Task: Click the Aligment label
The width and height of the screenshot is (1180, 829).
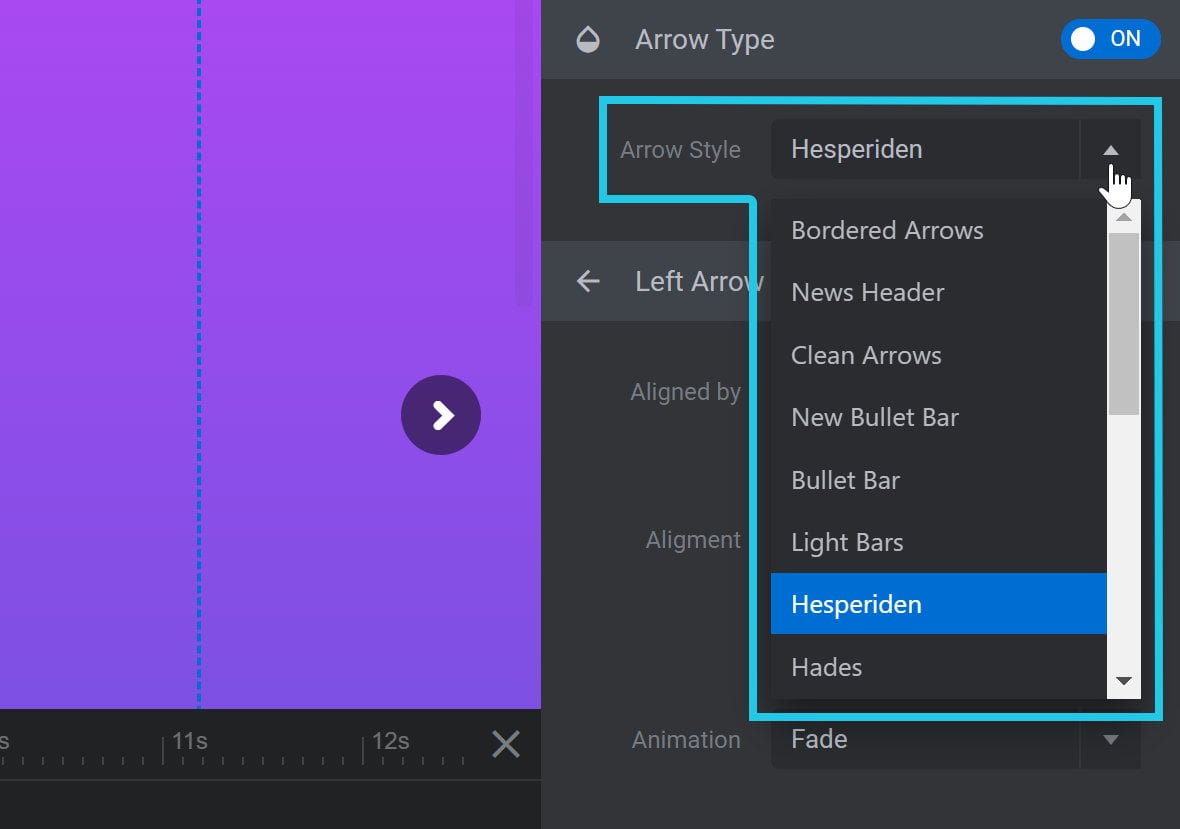Action: (x=693, y=540)
